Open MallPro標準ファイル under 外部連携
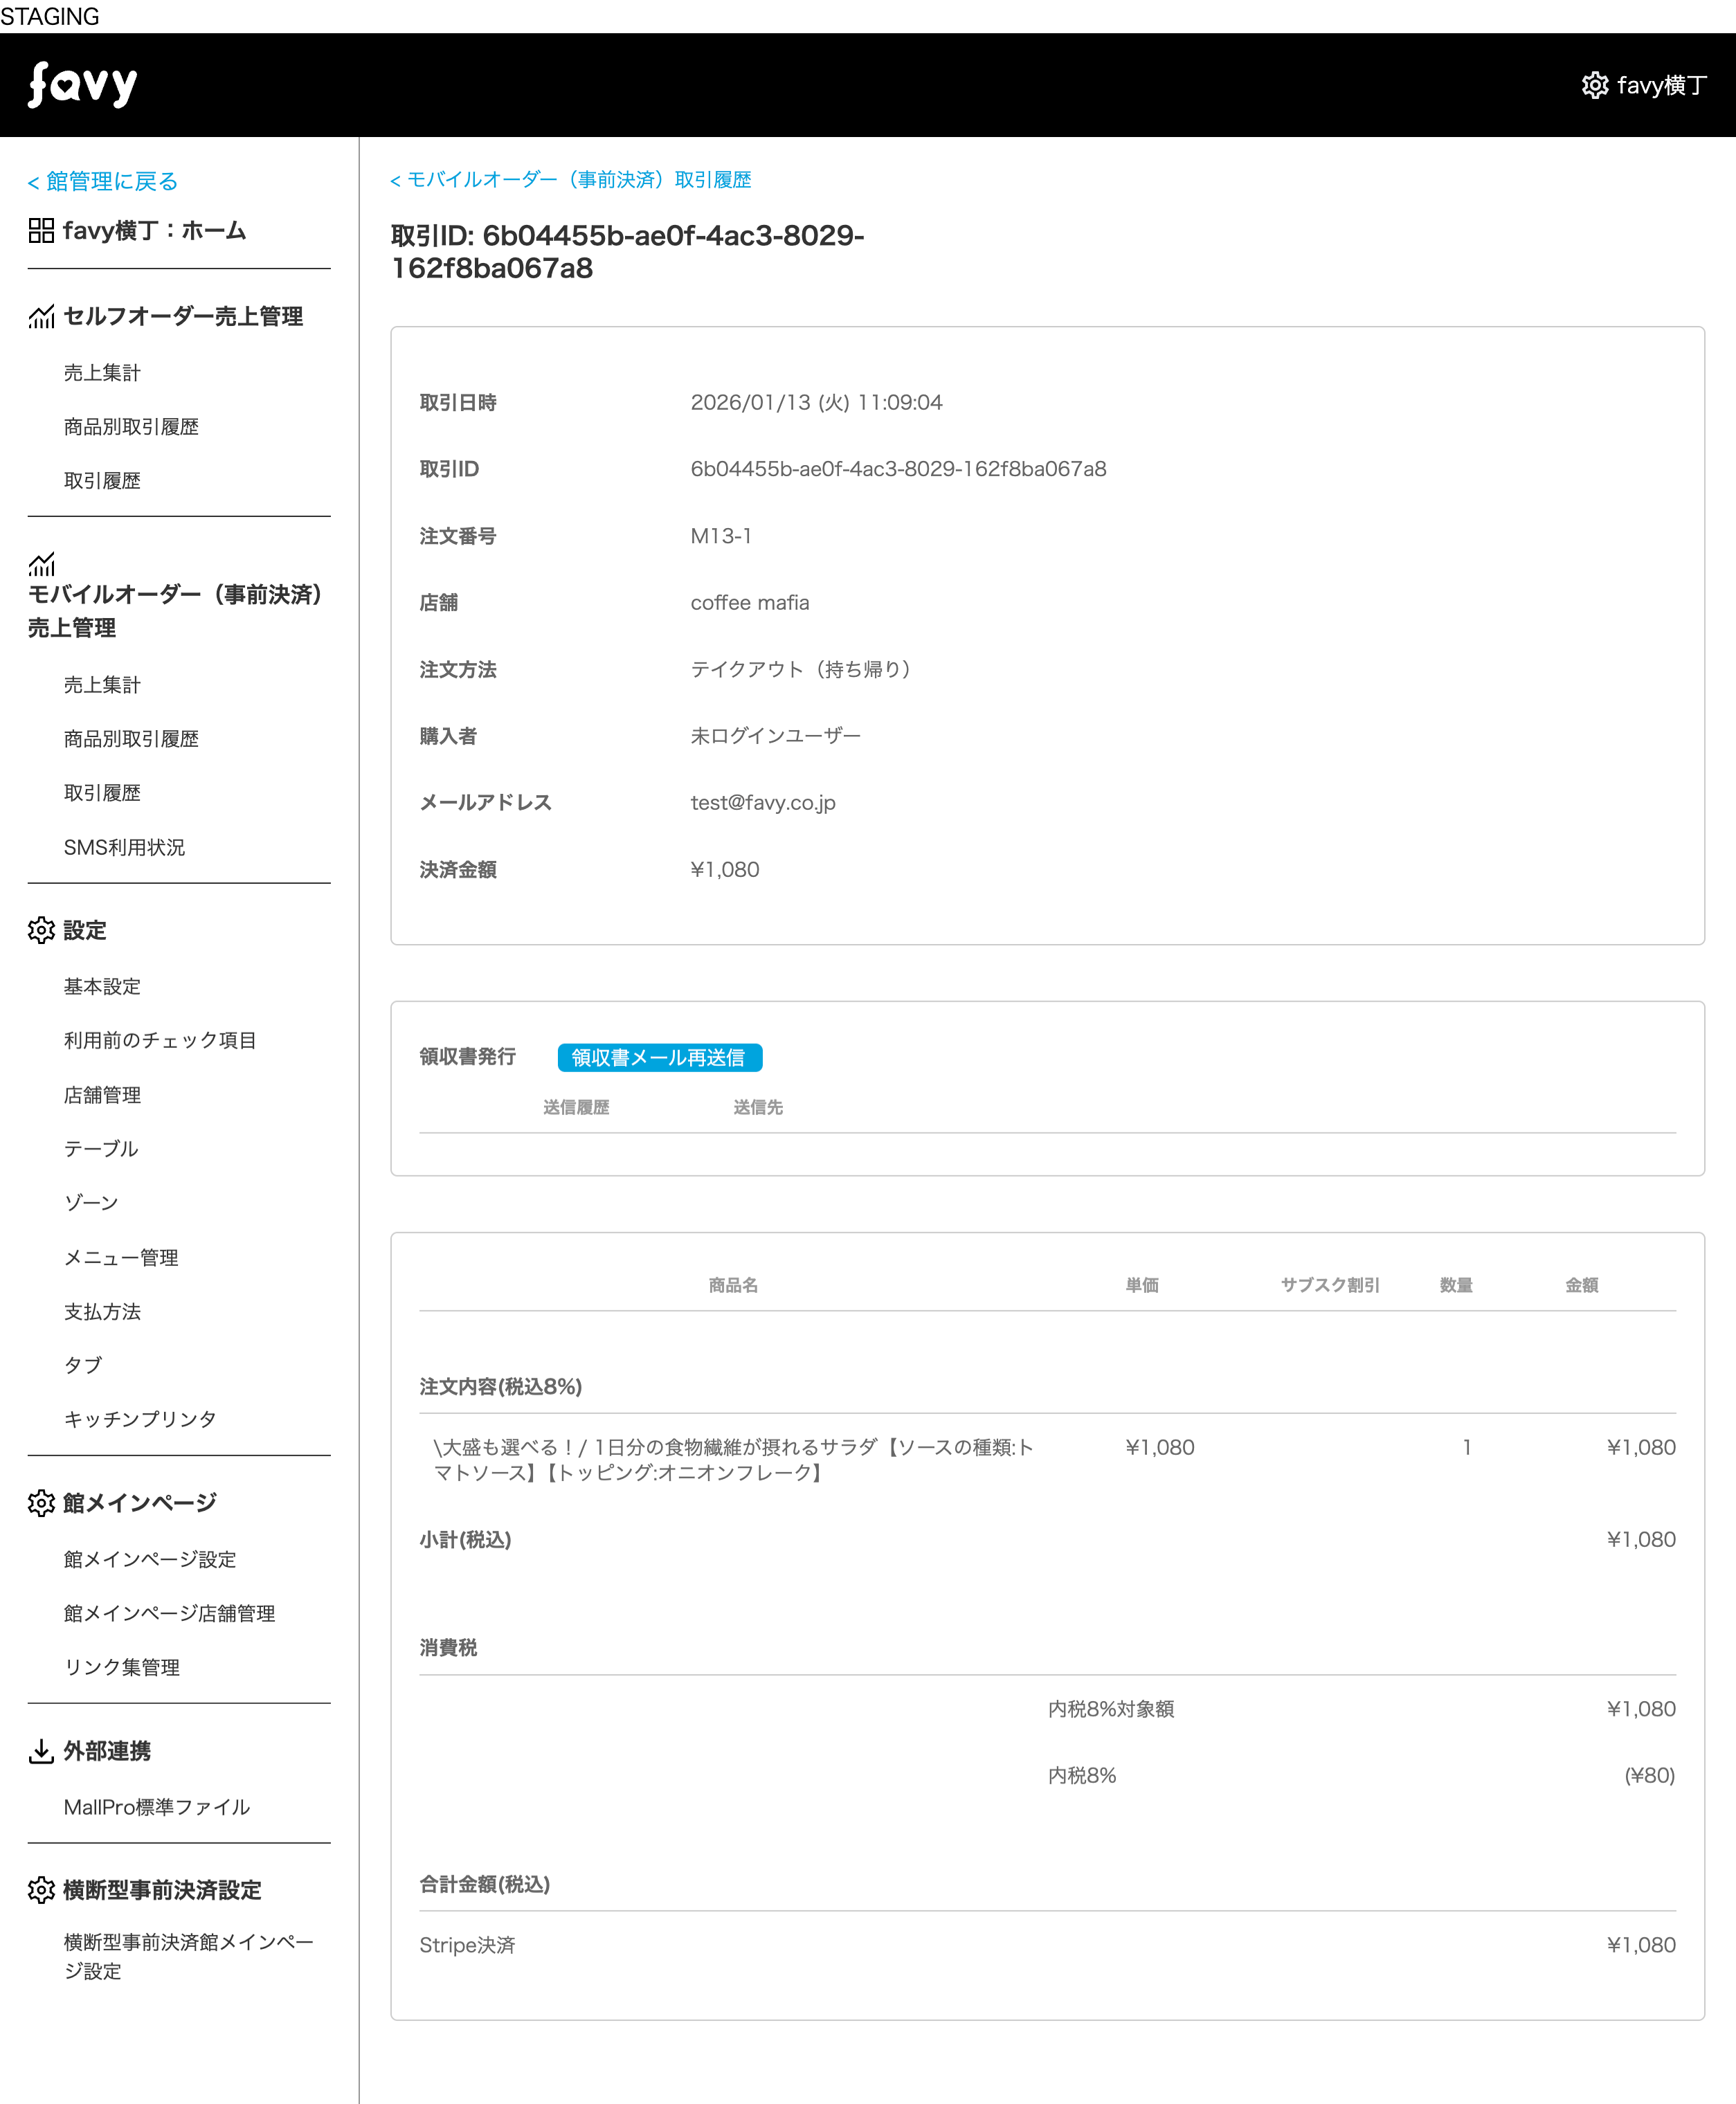 pos(157,1807)
